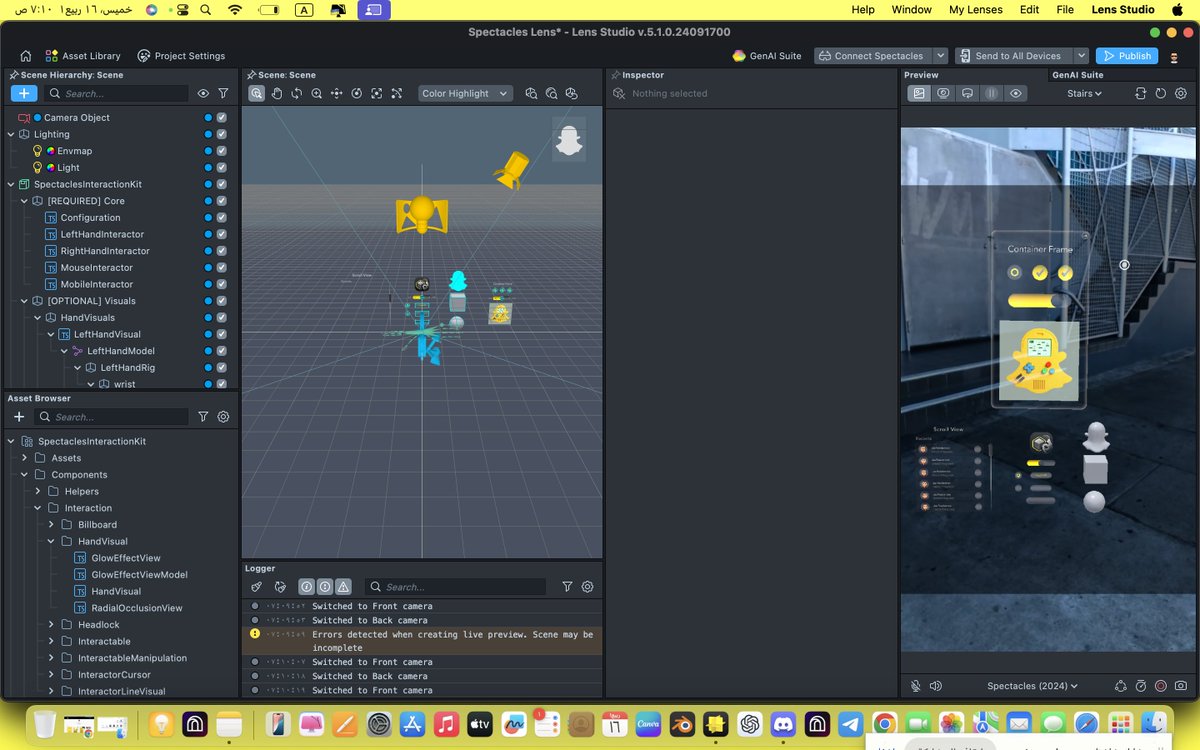Screen dimensions: 1200x750
Task: Select the pan hand tool in Scene toolbar
Action: pos(277,93)
